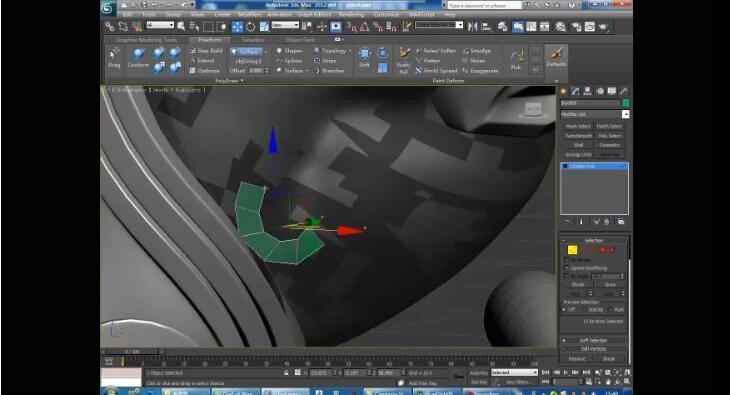This screenshot has width=730, height=395.
Task: Choose the Push/Pull paint deform brush
Action: point(404,60)
